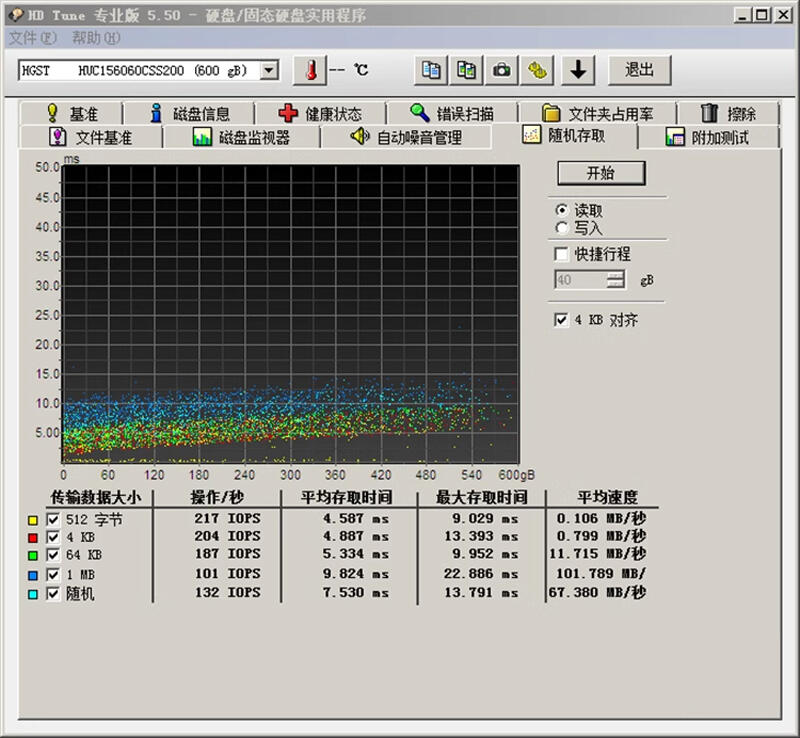Minimize the HD Tune window
Image resolution: width=800 pixels, height=738 pixels.
pyautogui.click(x=743, y=15)
